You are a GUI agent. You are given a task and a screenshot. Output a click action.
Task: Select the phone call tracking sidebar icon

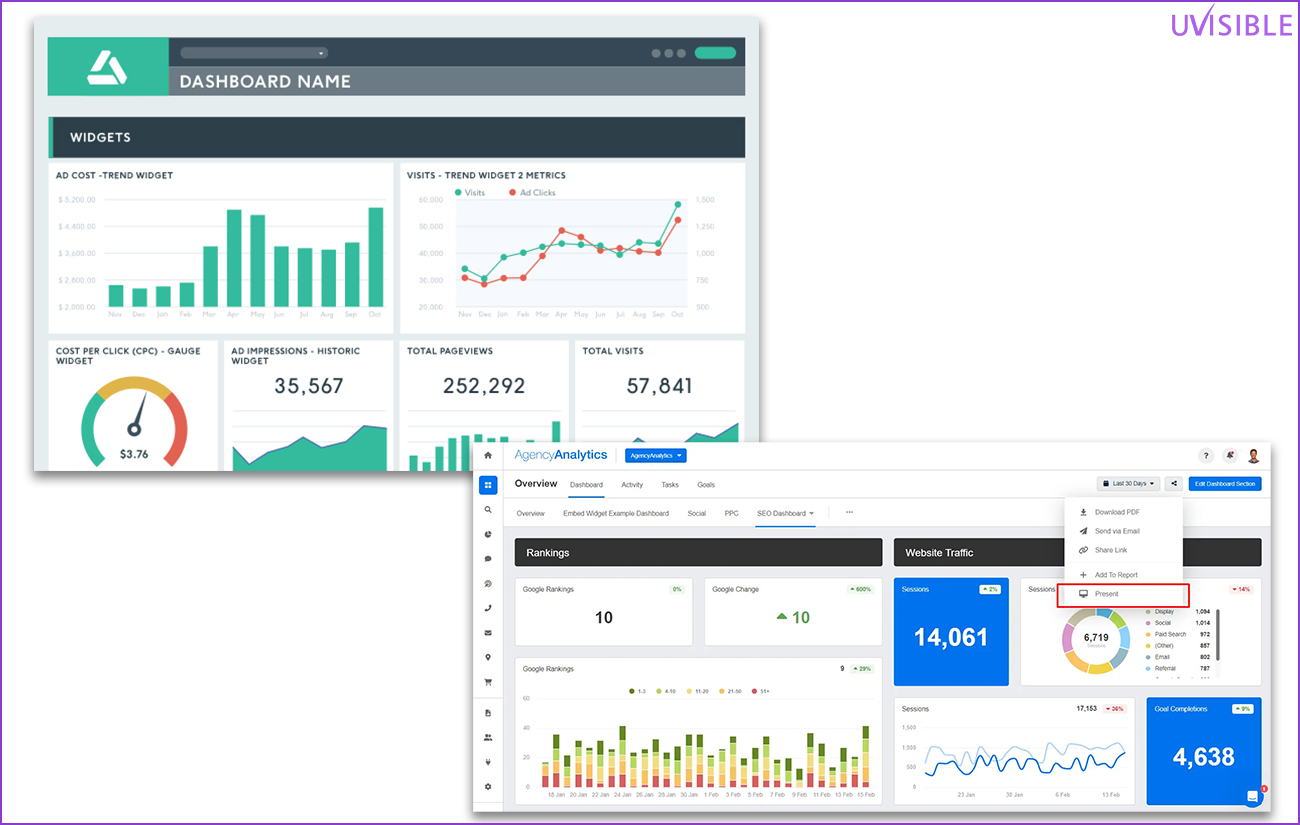488,608
